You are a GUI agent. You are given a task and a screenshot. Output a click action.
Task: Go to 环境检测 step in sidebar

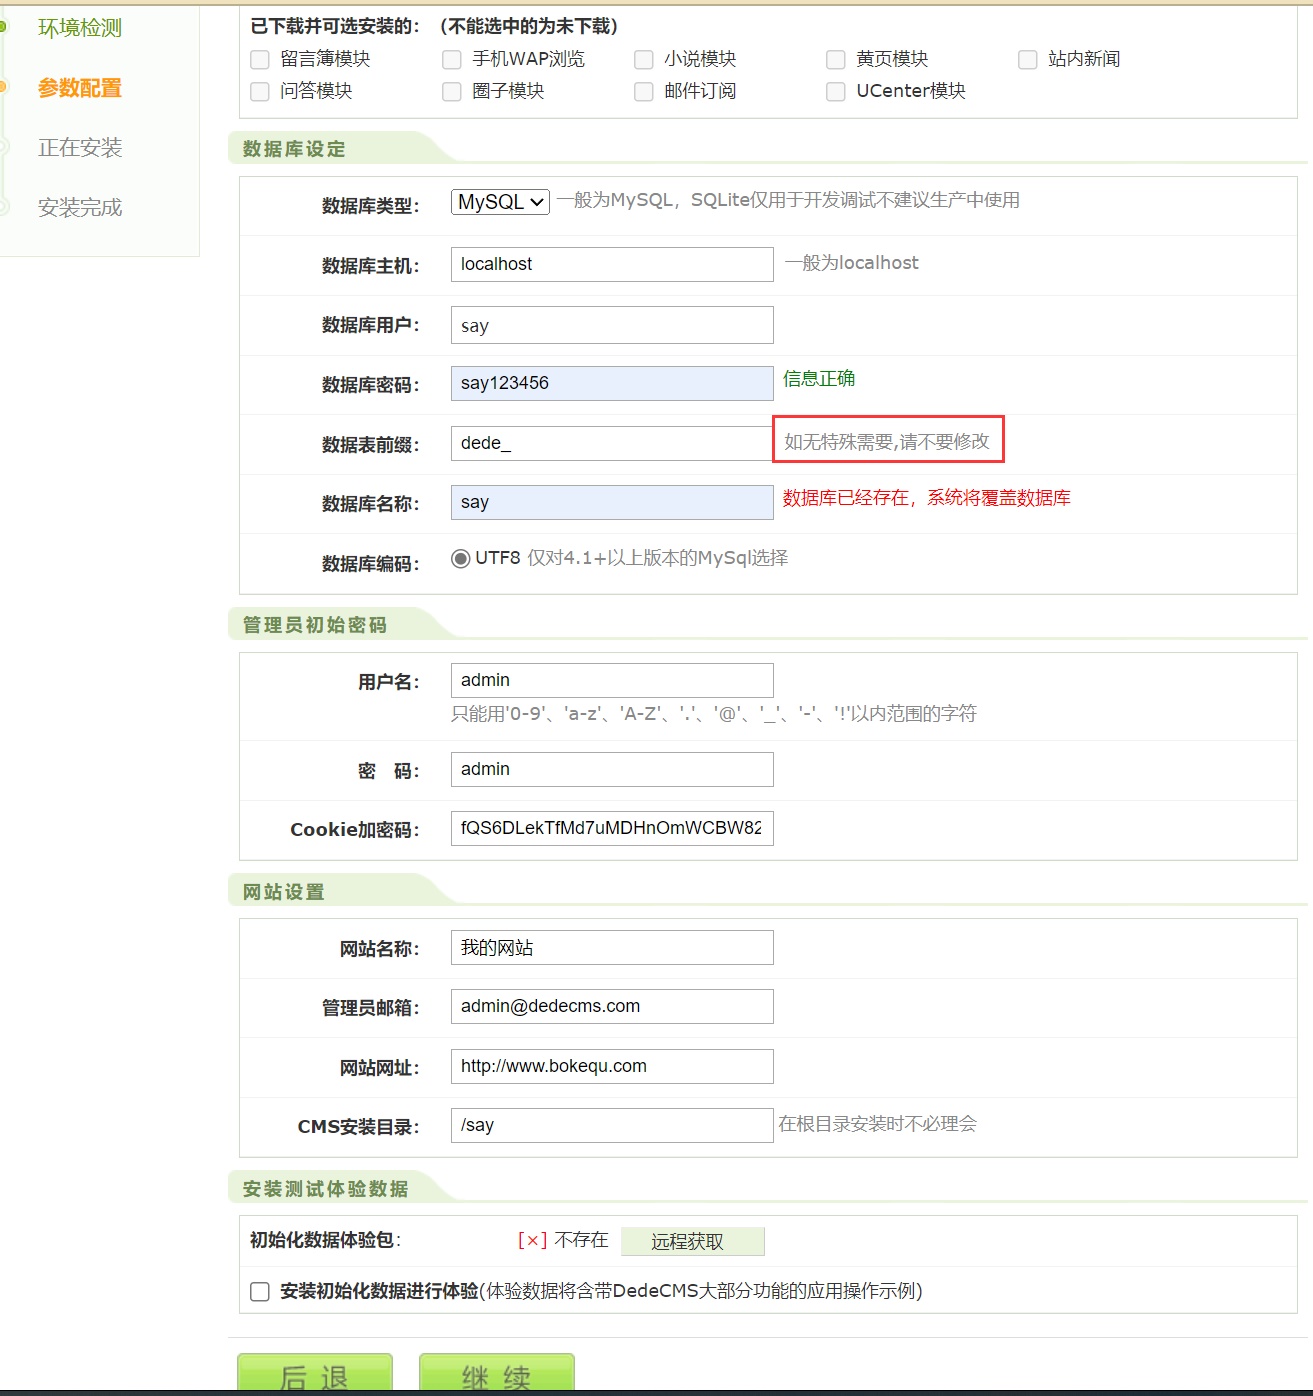coord(80,28)
